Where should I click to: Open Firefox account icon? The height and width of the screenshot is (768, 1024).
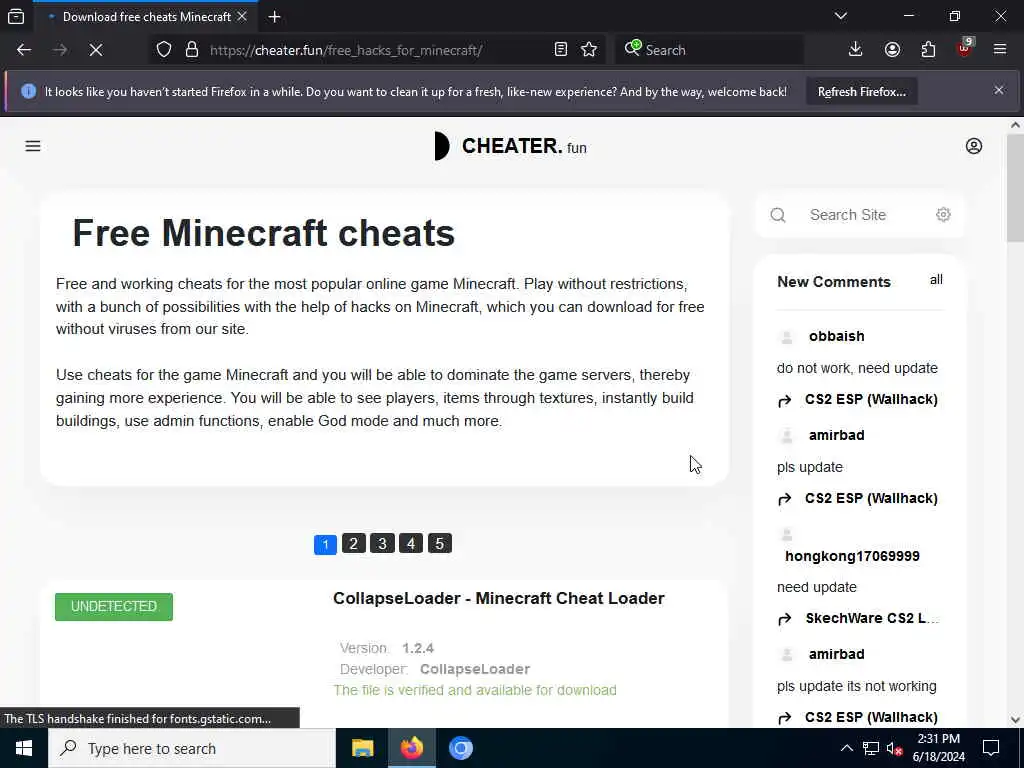click(x=892, y=50)
